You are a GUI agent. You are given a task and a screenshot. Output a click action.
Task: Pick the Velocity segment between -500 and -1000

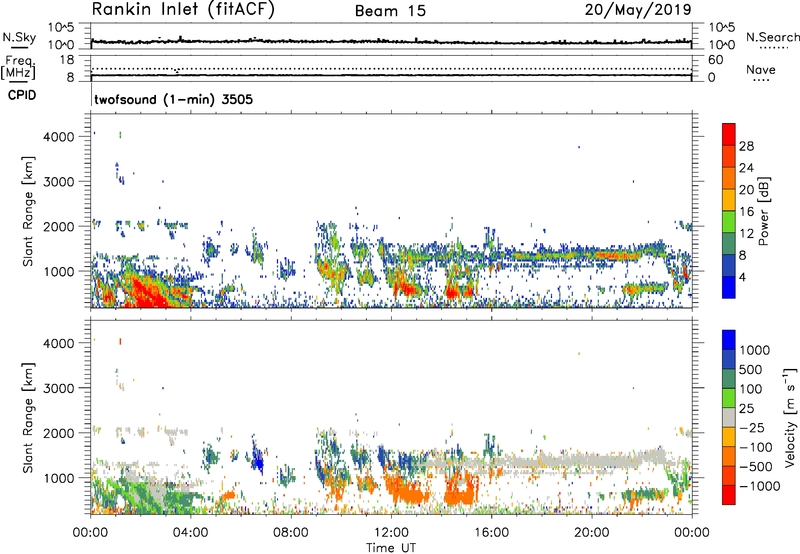click(x=729, y=475)
